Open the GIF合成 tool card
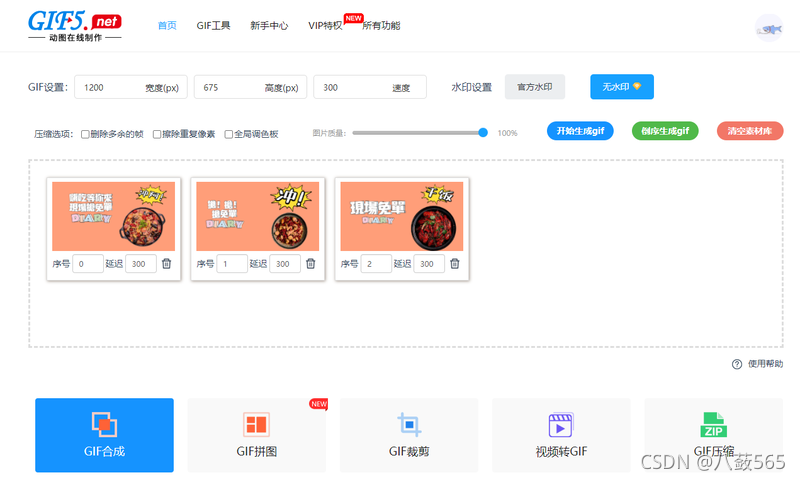Viewport: 800px width, 480px height. pyautogui.click(x=105, y=435)
